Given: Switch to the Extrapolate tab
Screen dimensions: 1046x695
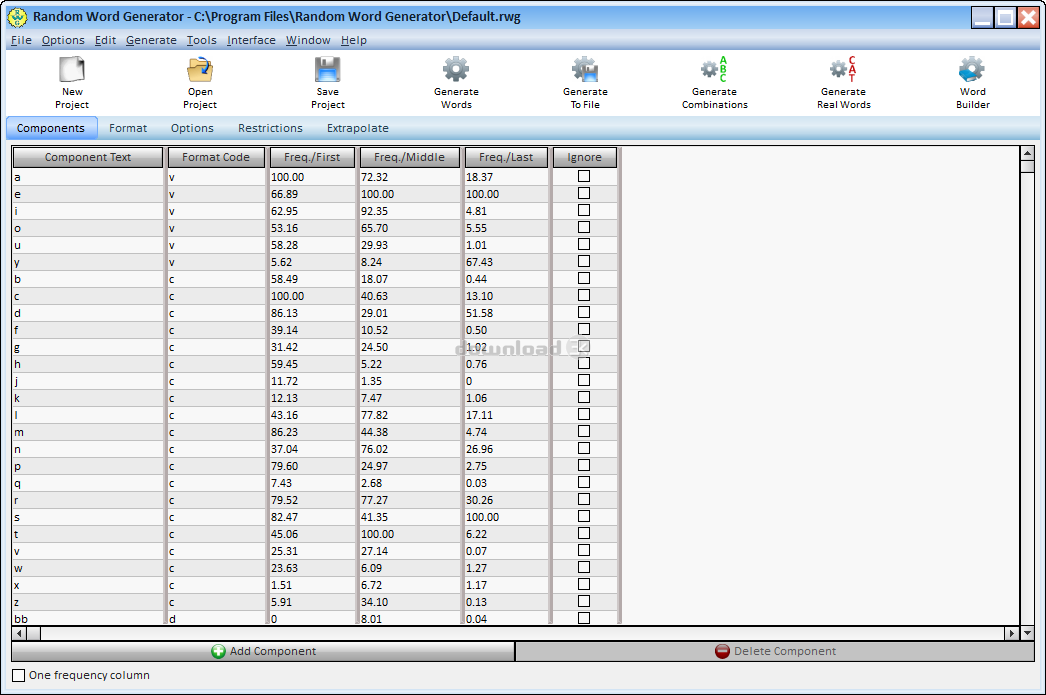Looking at the screenshot, I should point(358,128).
